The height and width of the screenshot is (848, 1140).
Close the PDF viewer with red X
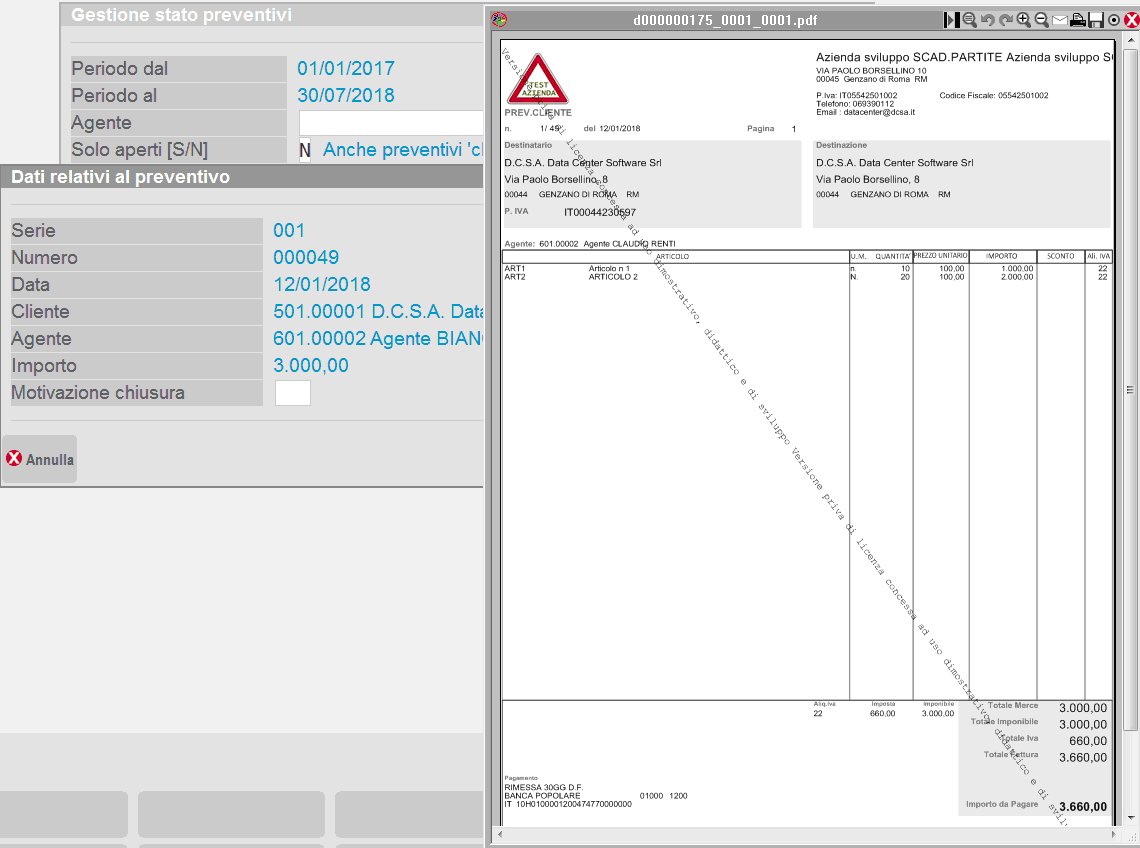pyautogui.click(x=1131, y=20)
